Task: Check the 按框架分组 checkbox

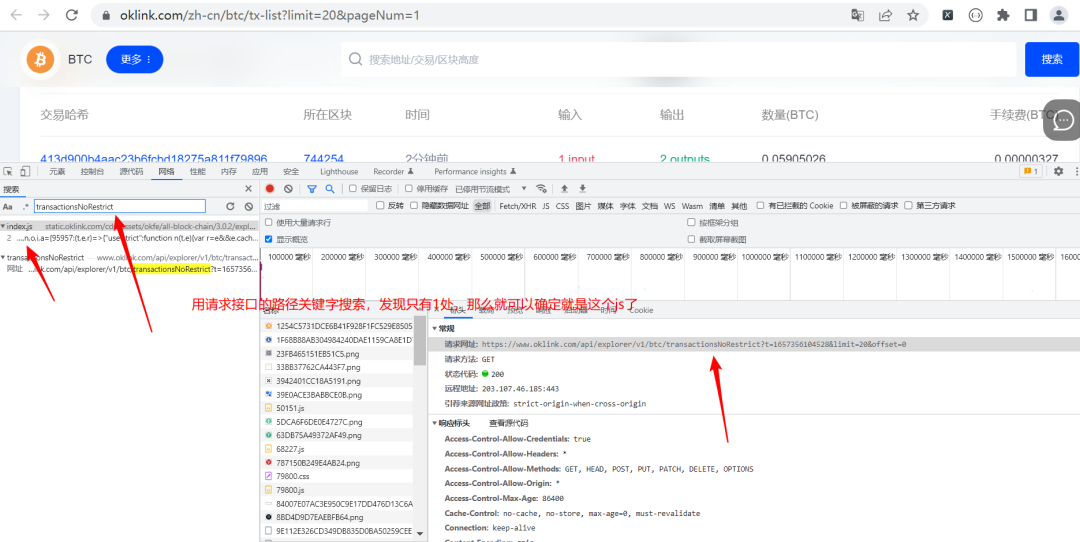Action: [x=692, y=222]
